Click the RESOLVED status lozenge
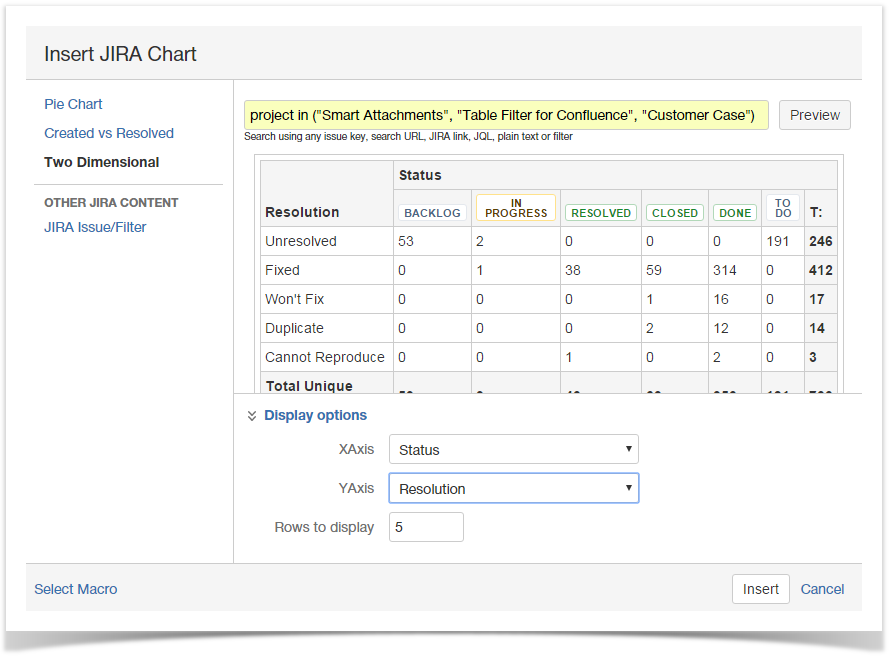This screenshot has width=896, height=660. coord(600,212)
